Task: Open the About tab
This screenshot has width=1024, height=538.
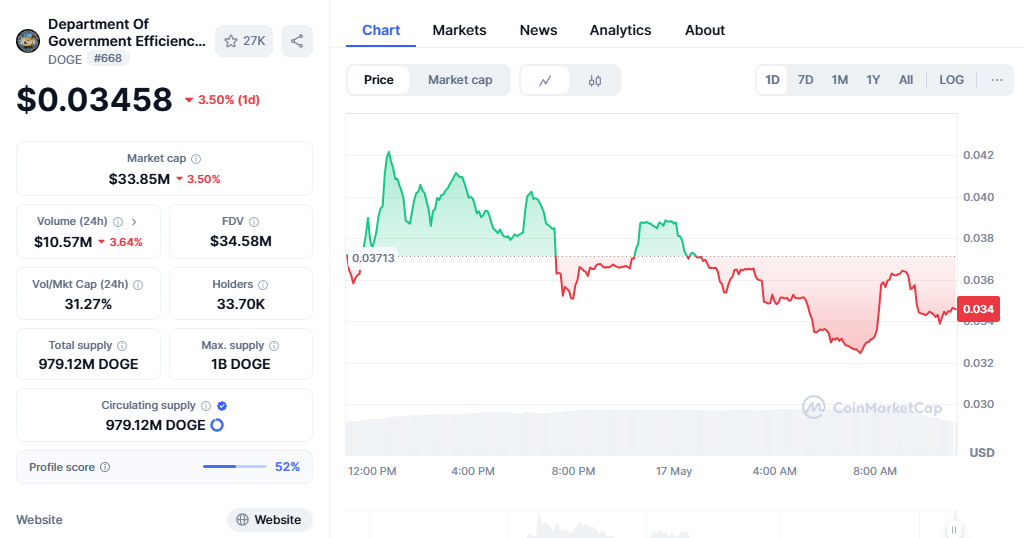Action: click(x=705, y=30)
